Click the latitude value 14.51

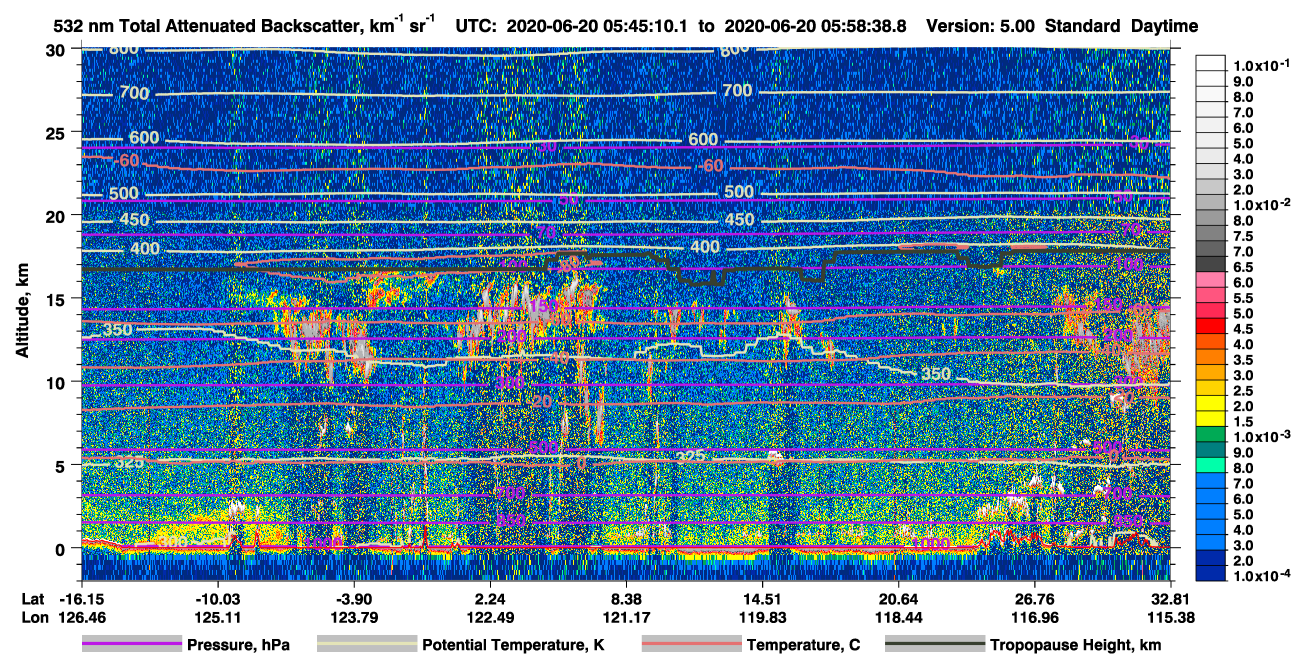[762, 598]
